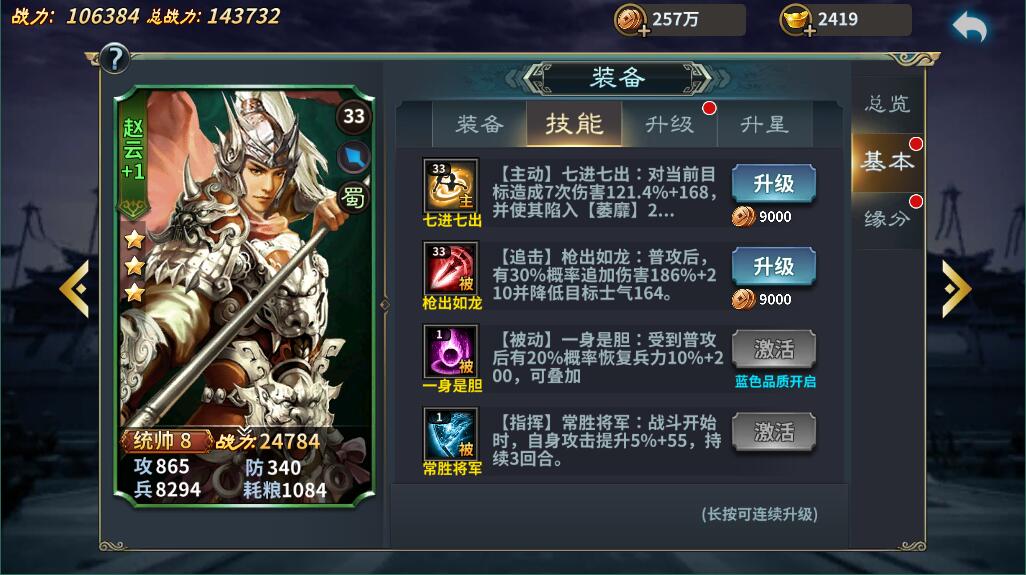
Task: Open the 缘分 side tab
Action: click(x=887, y=218)
